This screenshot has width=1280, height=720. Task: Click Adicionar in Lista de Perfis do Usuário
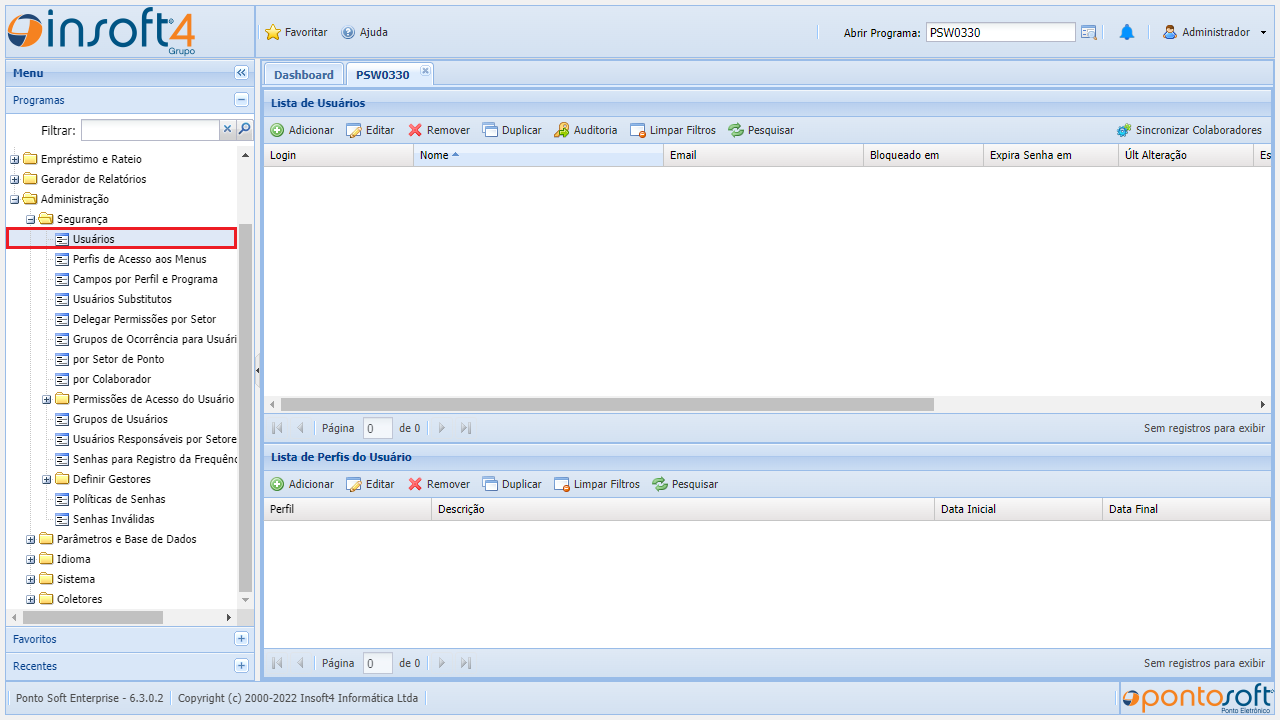[x=302, y=484]
